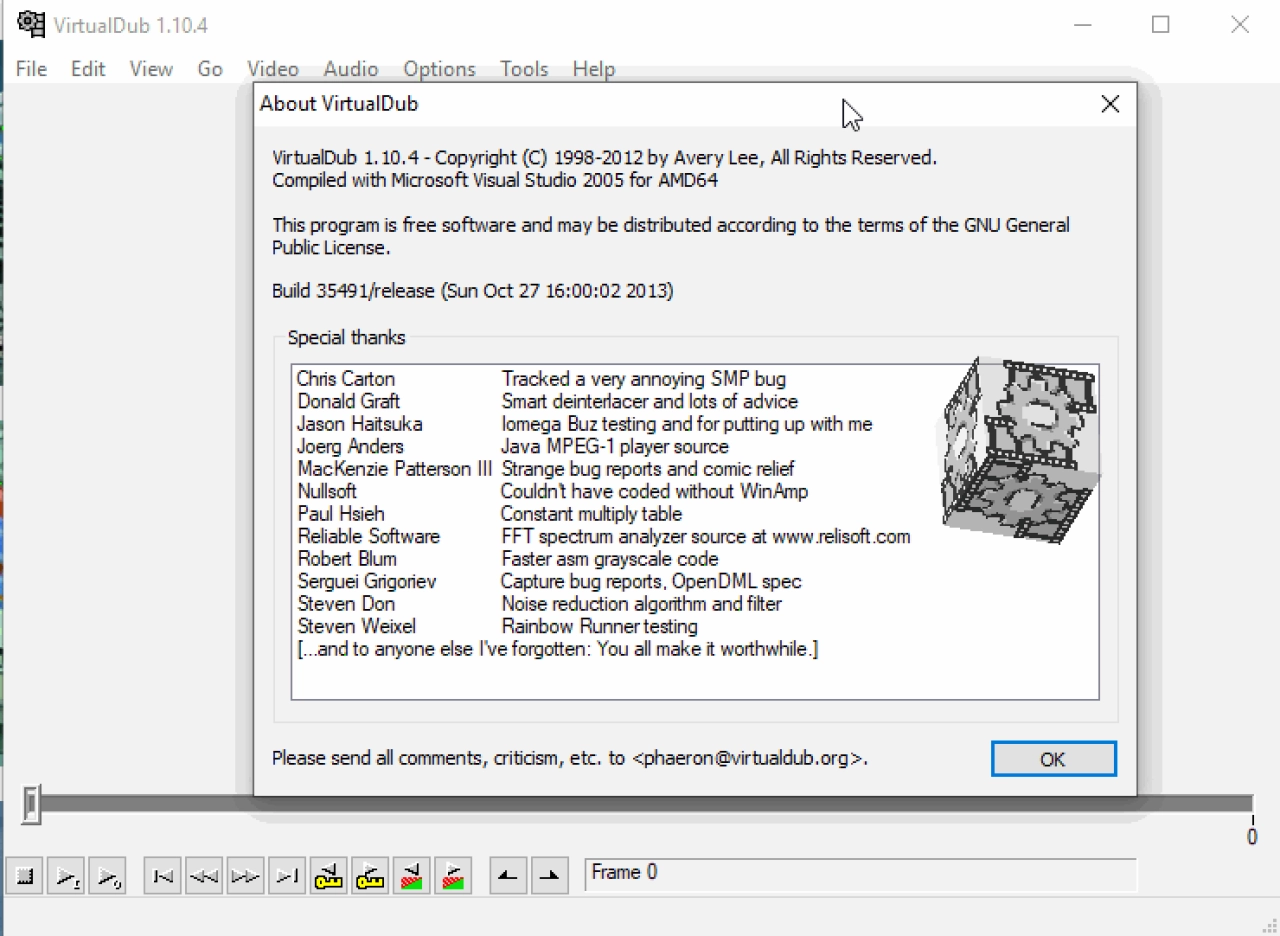Click the "Compiled with Microsoft Visual Studio 2005" line

point(495,180)
